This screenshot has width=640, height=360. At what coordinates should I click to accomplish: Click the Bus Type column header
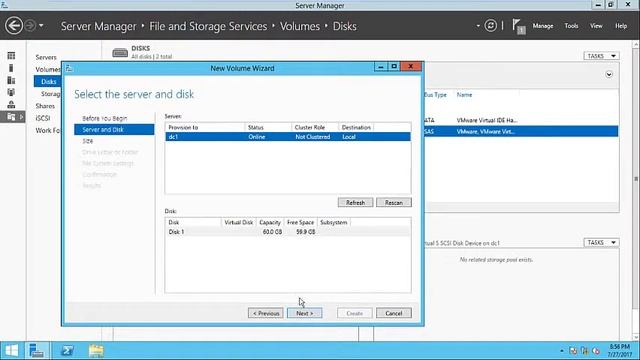[435, 95]
